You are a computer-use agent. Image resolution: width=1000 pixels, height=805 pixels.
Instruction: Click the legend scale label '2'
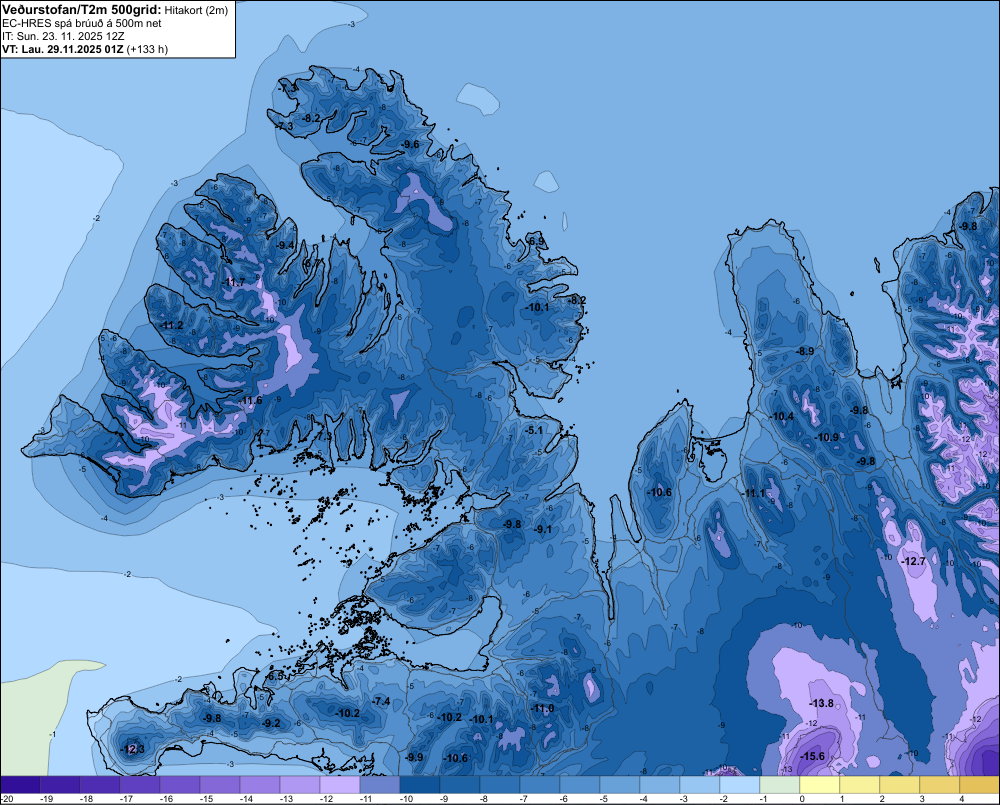(882, 799)
